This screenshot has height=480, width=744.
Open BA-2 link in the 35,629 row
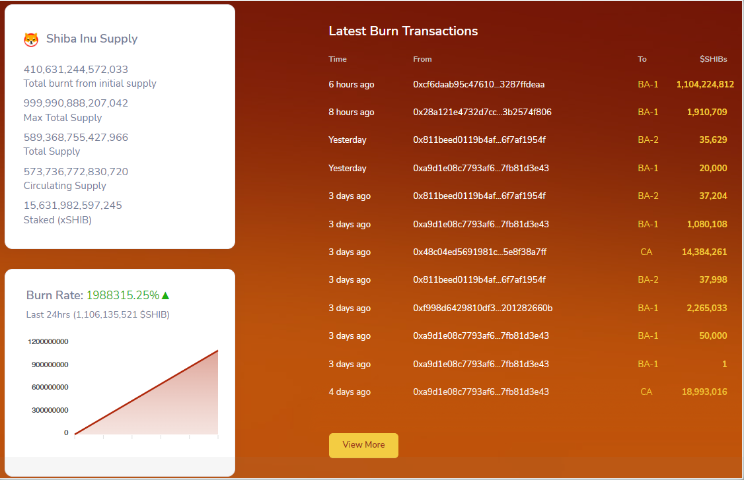(x=648, y=140)
